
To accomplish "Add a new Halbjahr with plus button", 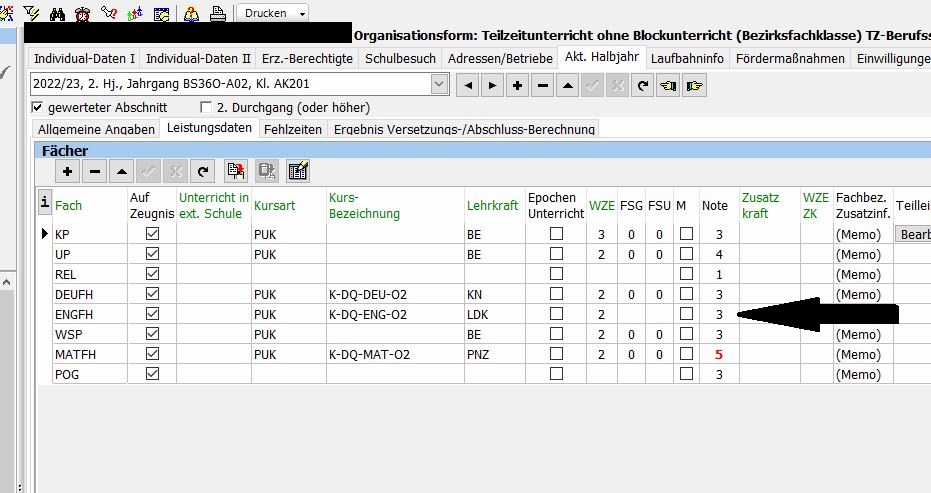I will (x=517, y=86).
